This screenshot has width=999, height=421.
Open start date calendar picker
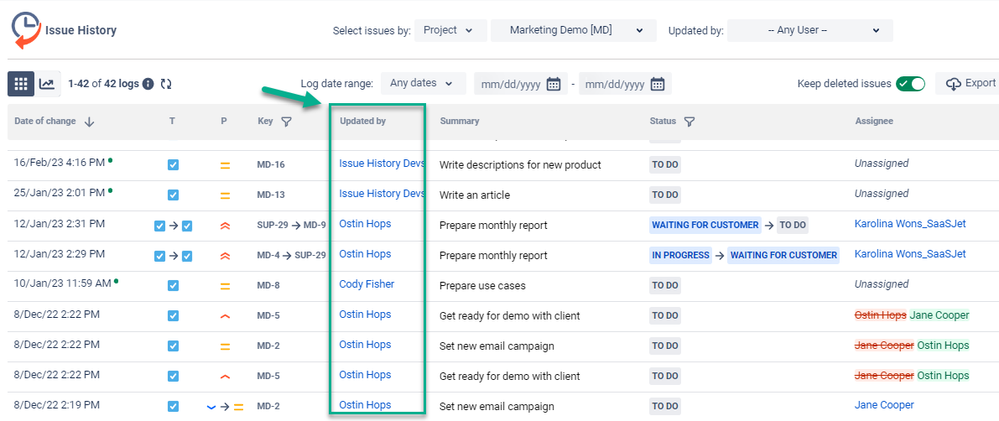(554, 84)
